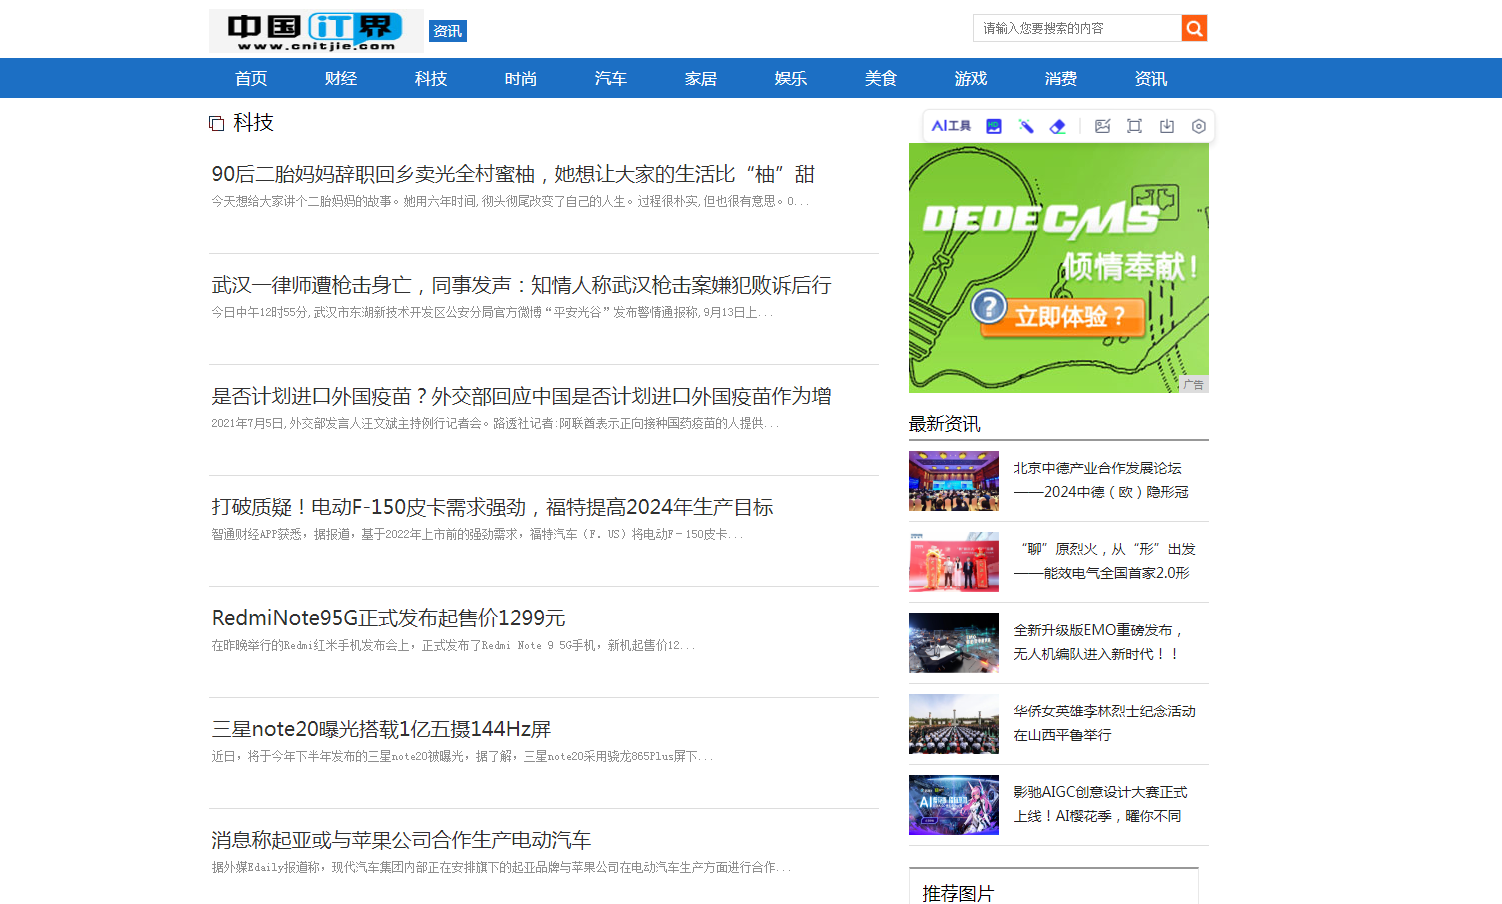This screenshot has width=1502, height=904.
Task: Click the DEDECMS advertisement banner
Action: click(x=1059, y=268)
